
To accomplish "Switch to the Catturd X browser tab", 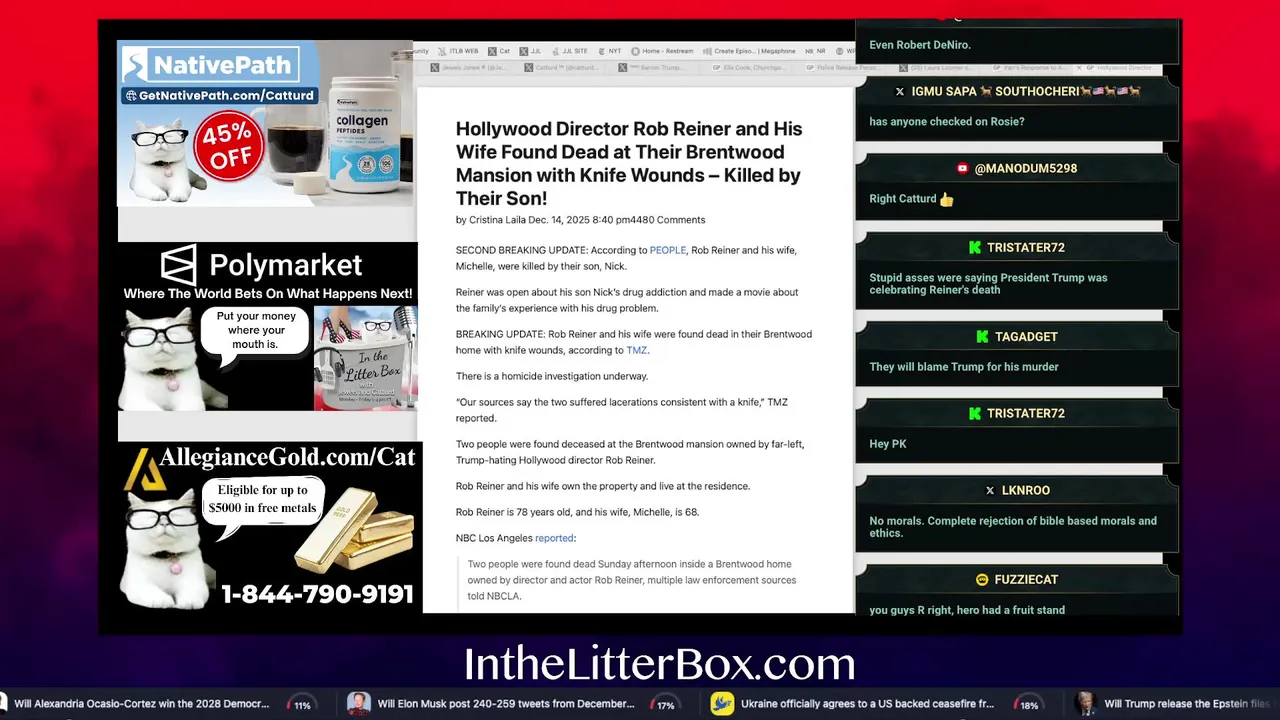I will [561, 68].
